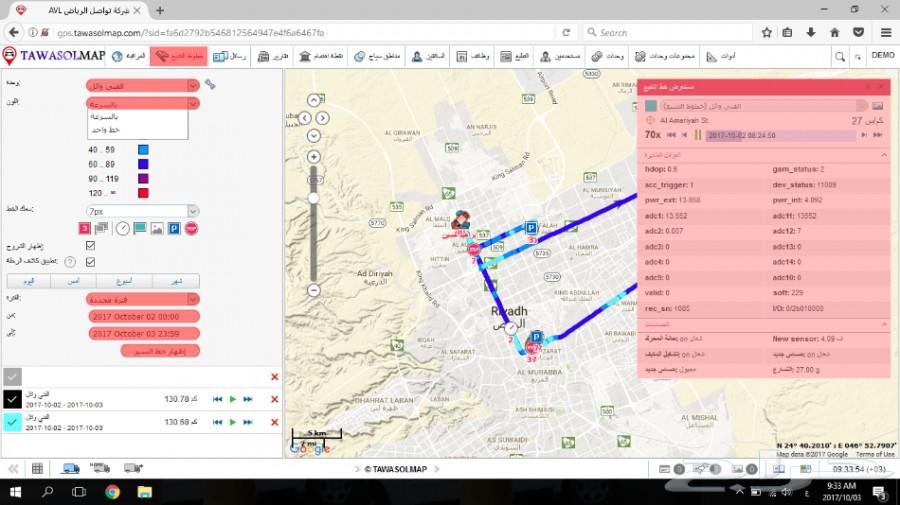Pause the track player playback
This screenshot has width=900, height=505.
pos(698,135)
